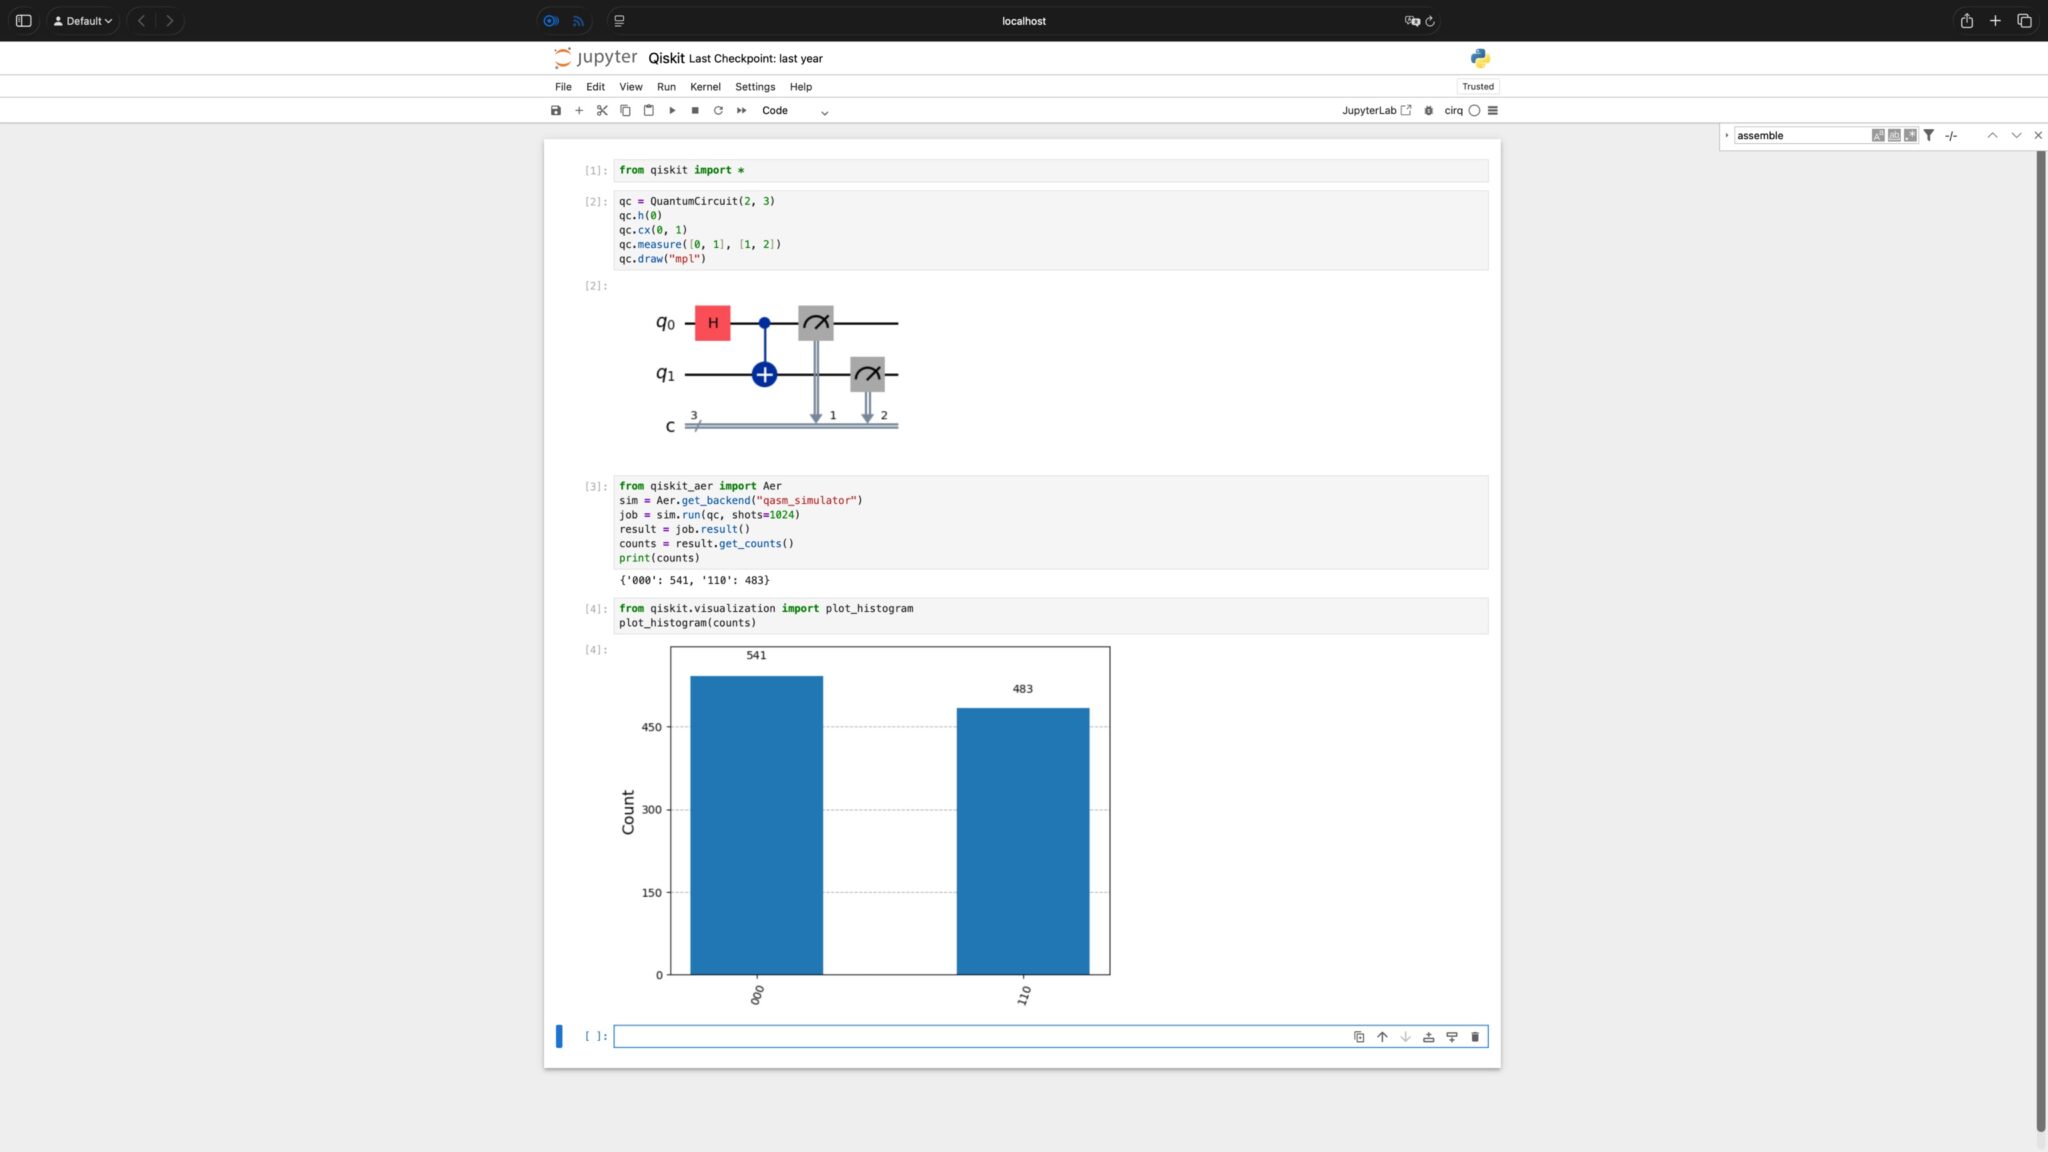
Task: Run the selected cell
Action: [672, 111]
